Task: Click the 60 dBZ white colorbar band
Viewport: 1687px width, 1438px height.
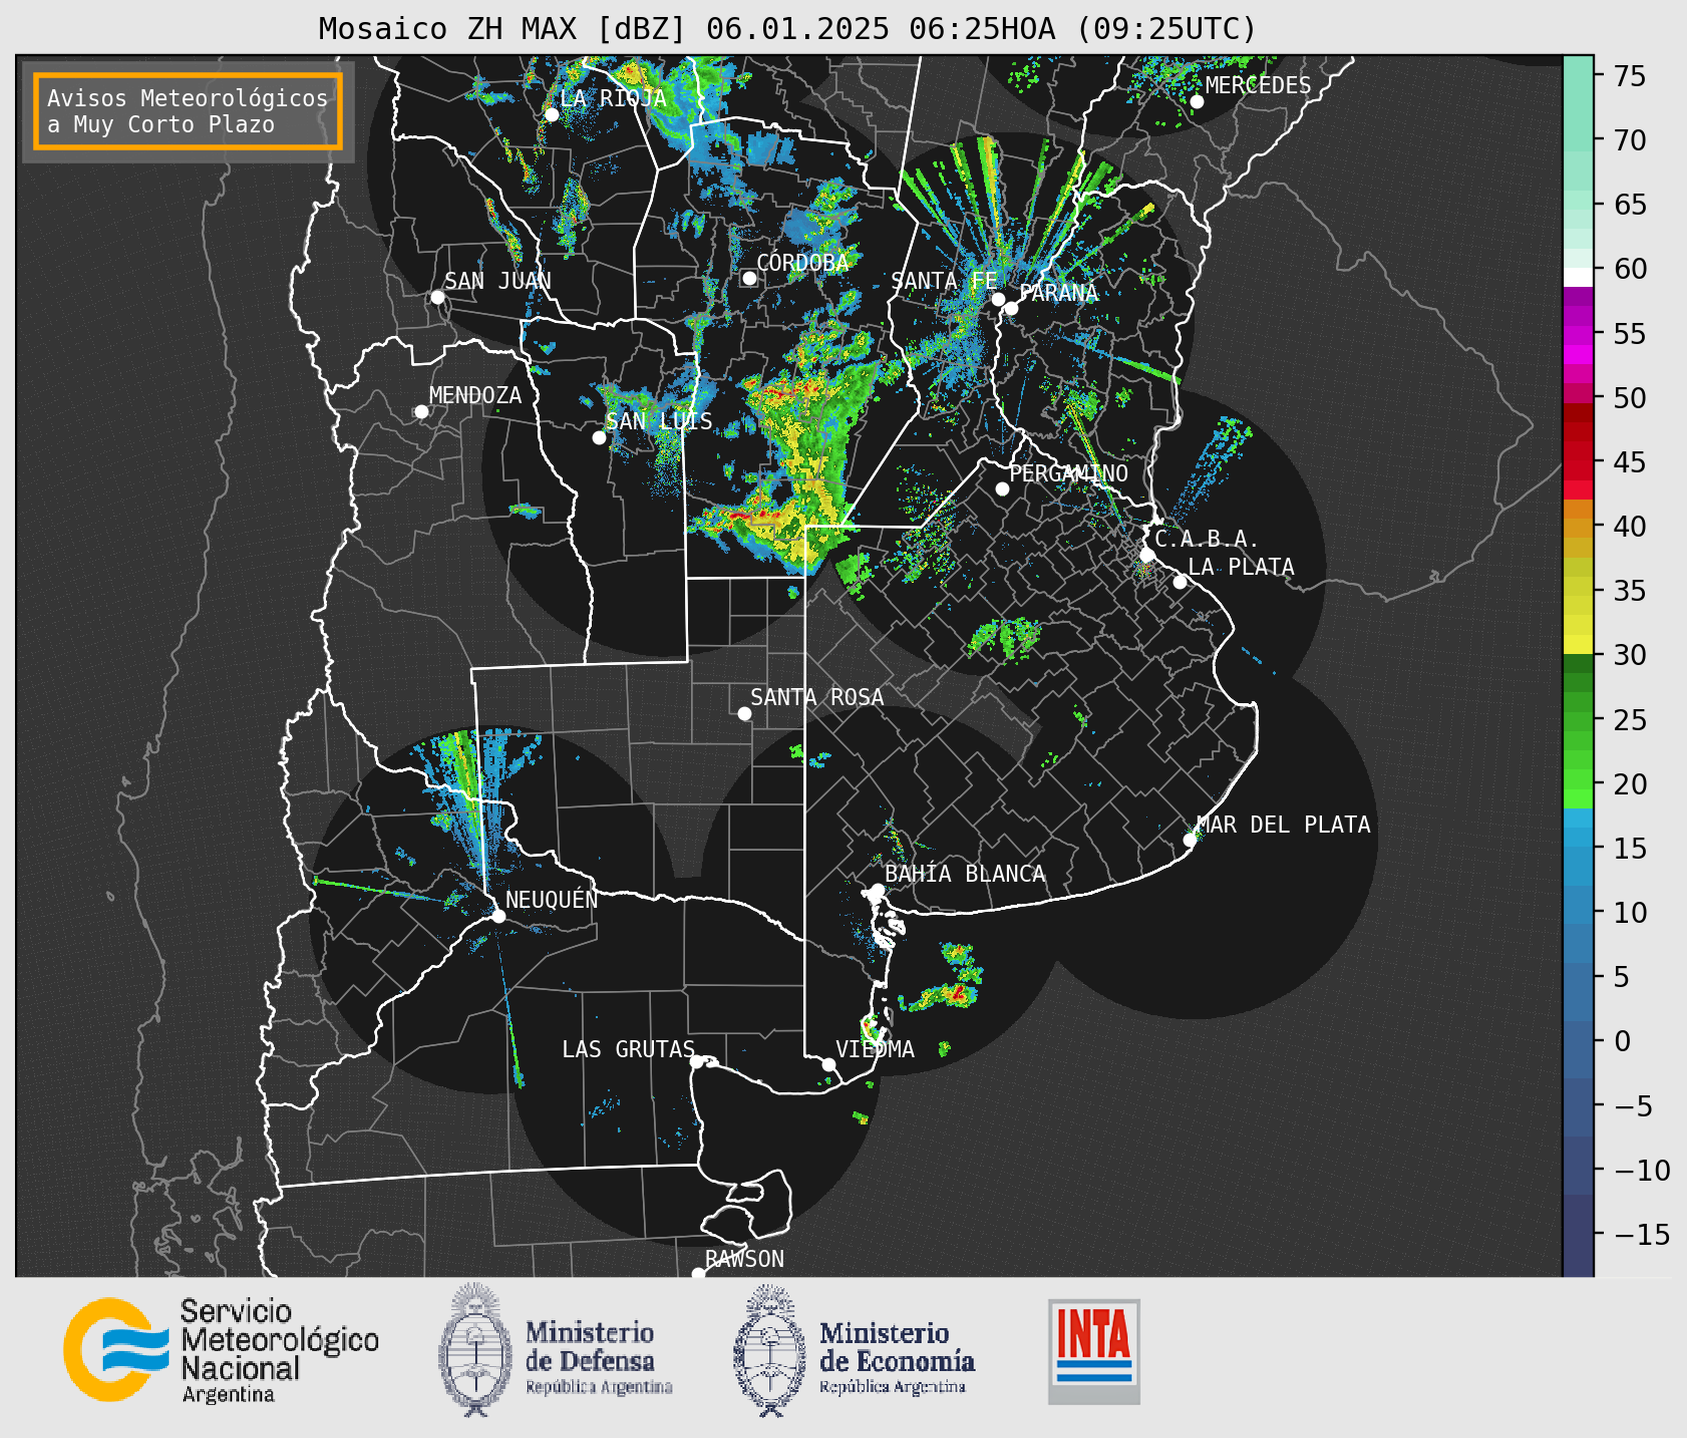Action: [x=1578, y=277]
